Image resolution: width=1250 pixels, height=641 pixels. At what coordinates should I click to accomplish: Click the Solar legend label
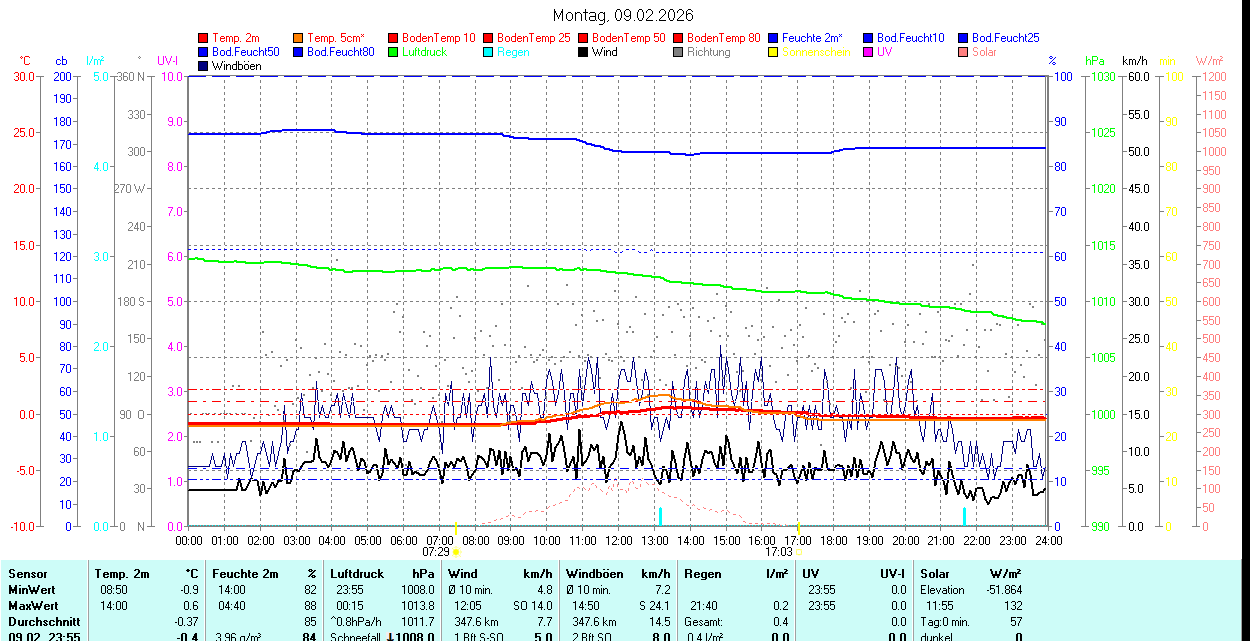pyautogui.click(x=984, y=52)
